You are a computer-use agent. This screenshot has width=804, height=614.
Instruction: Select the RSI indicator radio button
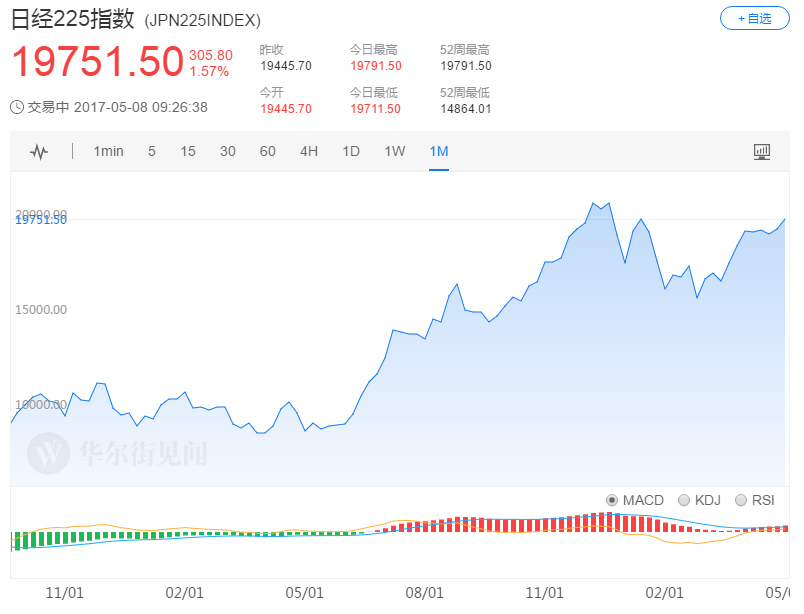coord(741,500)
